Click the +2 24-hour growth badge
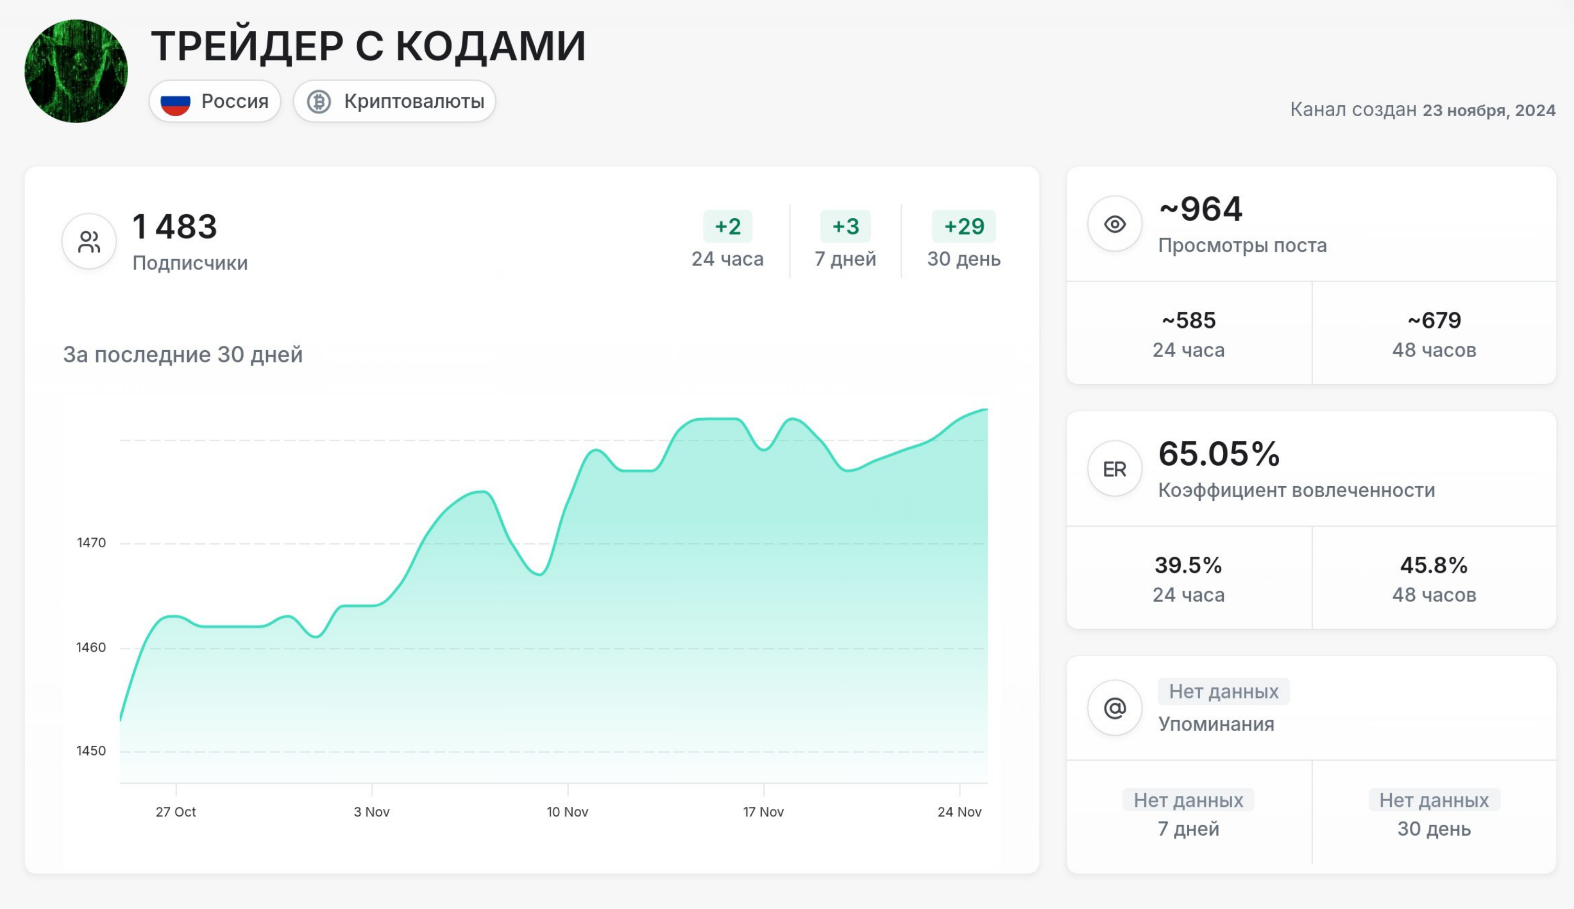The height and width of the screenshot is (909, 1574). [x=728, y=227]
